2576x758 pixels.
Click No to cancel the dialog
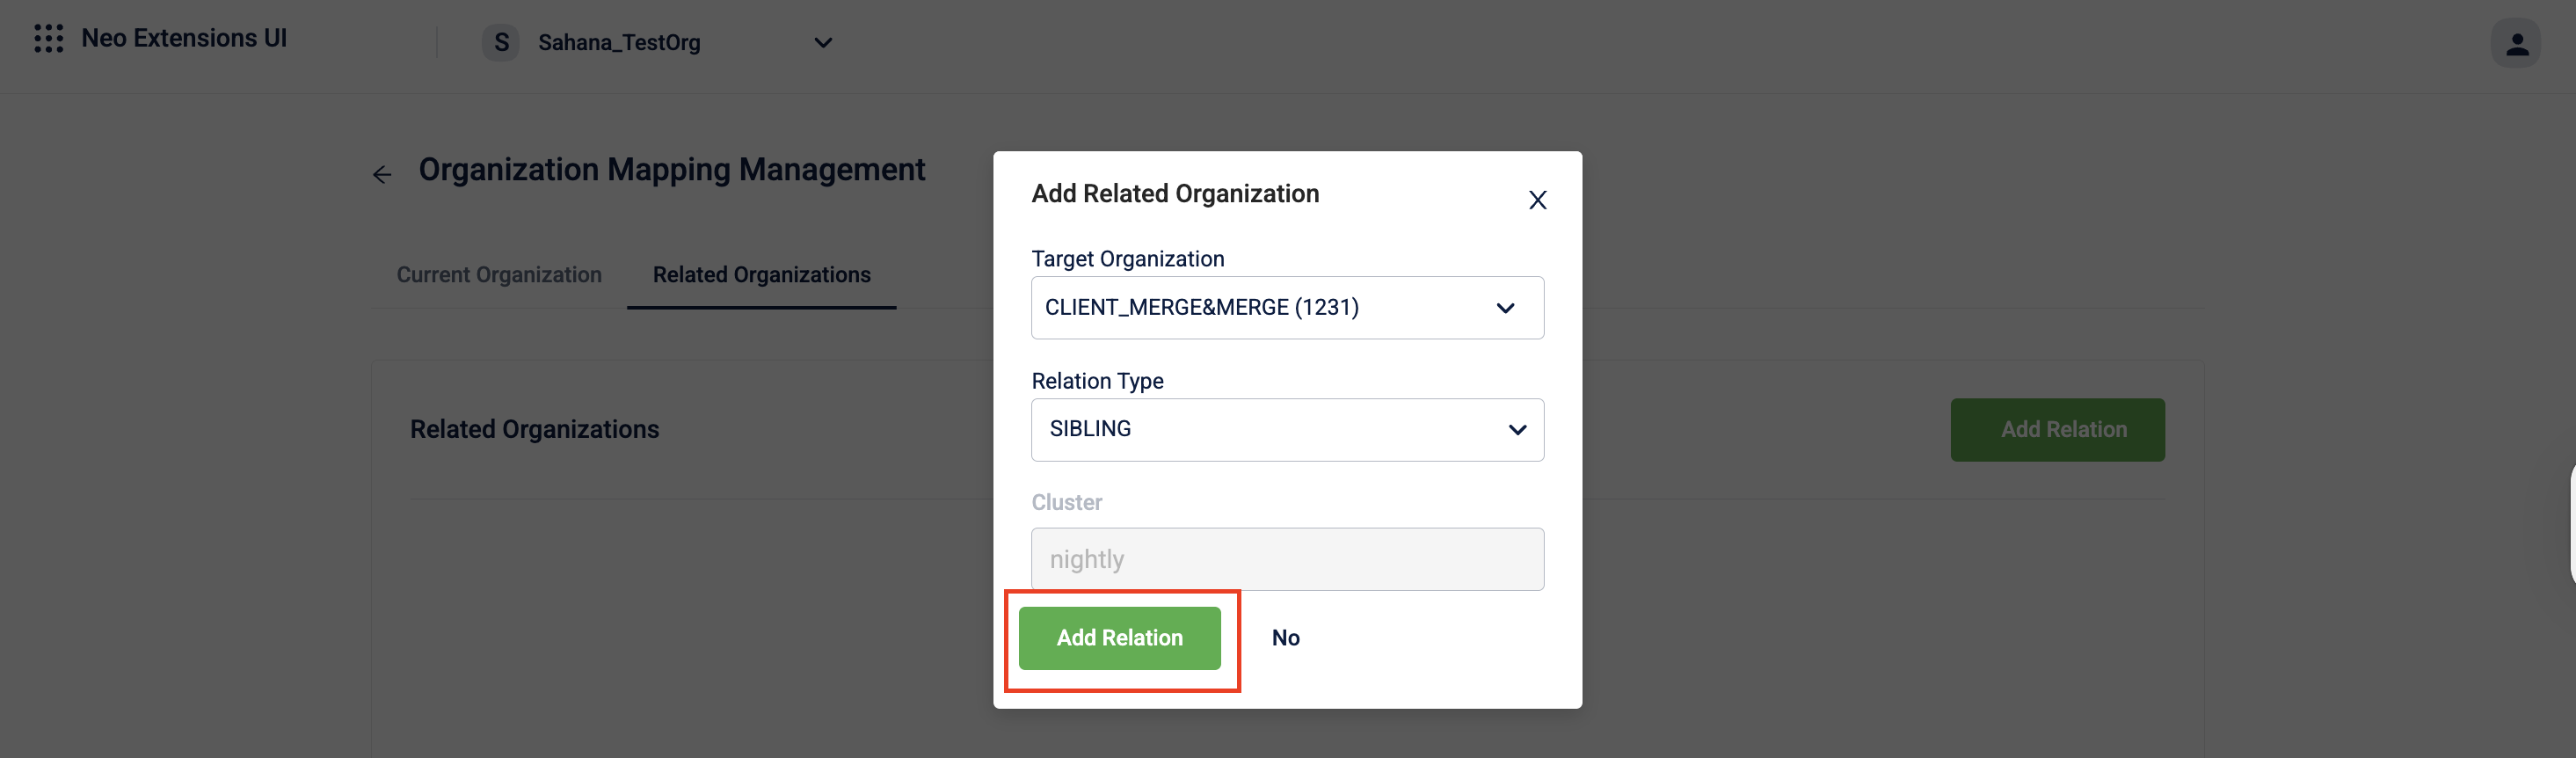[x=1285, y=638]
